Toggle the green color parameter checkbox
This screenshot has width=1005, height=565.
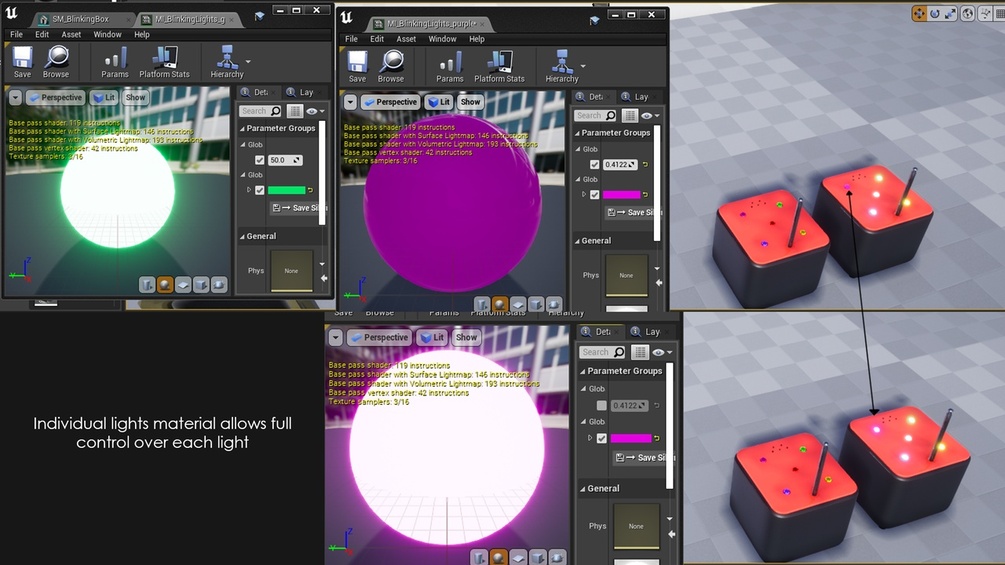click(x=260, y=190)
